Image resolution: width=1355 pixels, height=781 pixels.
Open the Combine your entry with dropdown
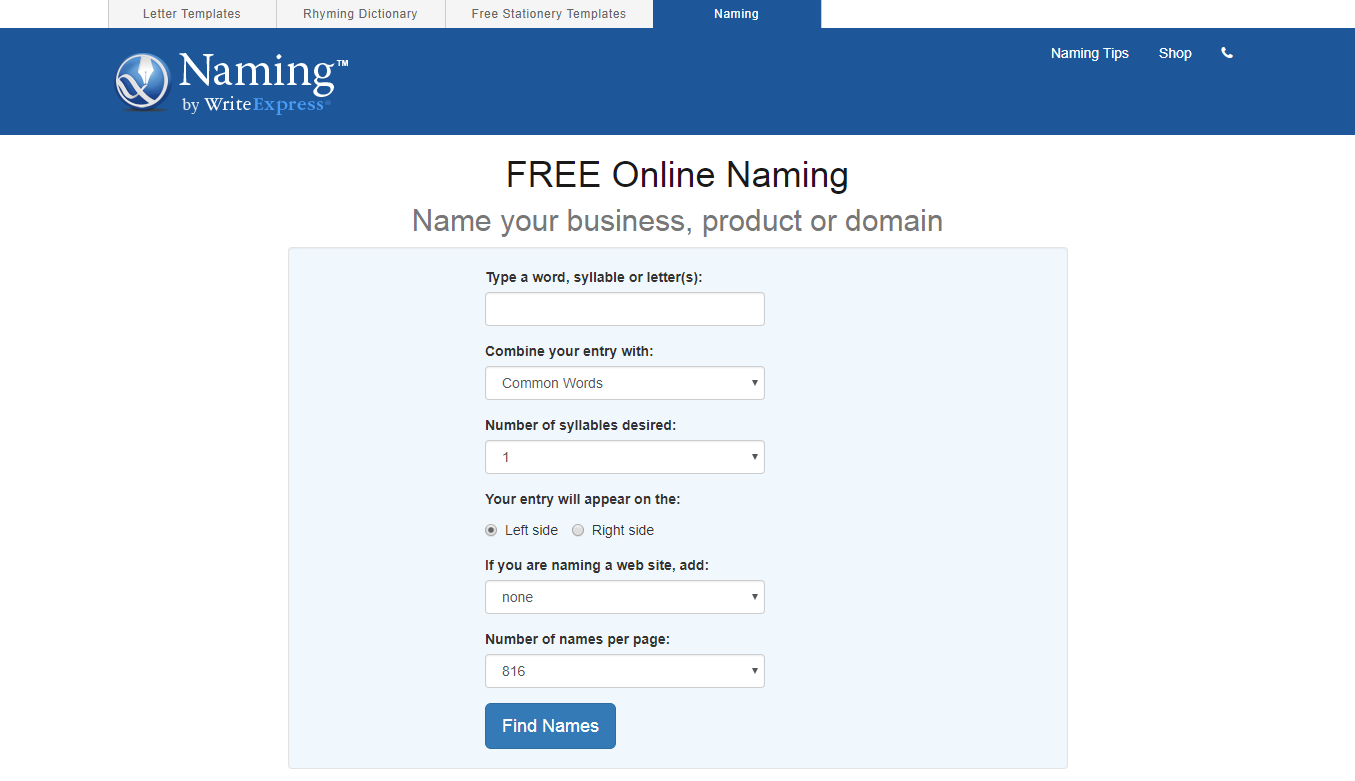point(624,383)
